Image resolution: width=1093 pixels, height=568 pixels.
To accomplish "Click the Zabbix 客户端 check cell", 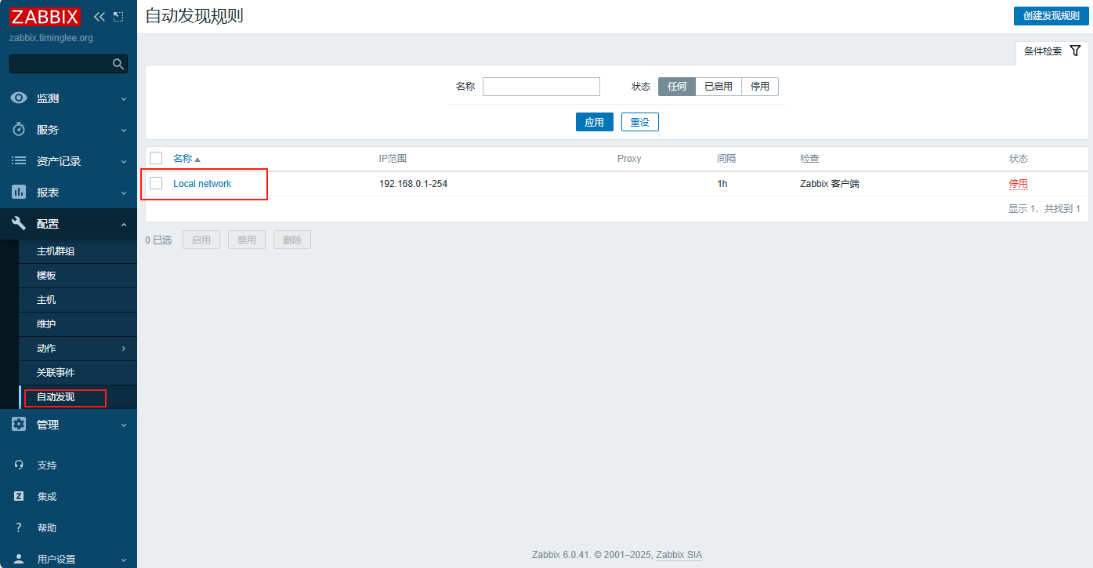I will [x=830, y=183].
